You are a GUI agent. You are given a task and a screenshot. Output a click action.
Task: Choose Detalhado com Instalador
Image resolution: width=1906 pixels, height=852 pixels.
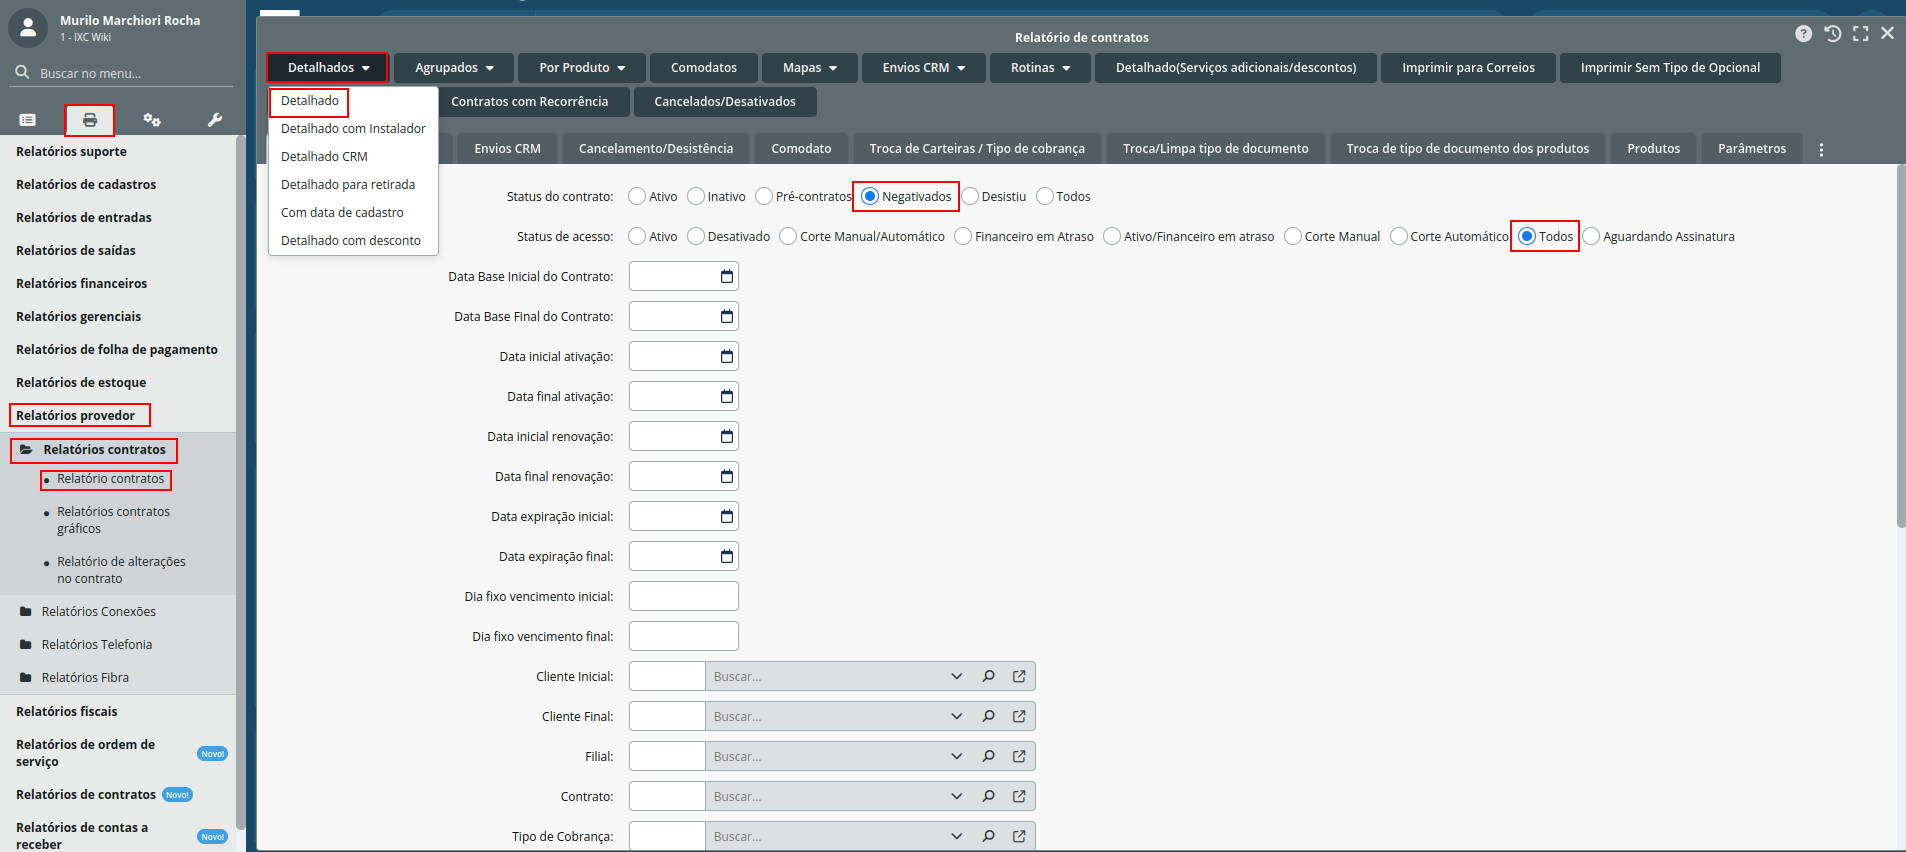(353, 129)
